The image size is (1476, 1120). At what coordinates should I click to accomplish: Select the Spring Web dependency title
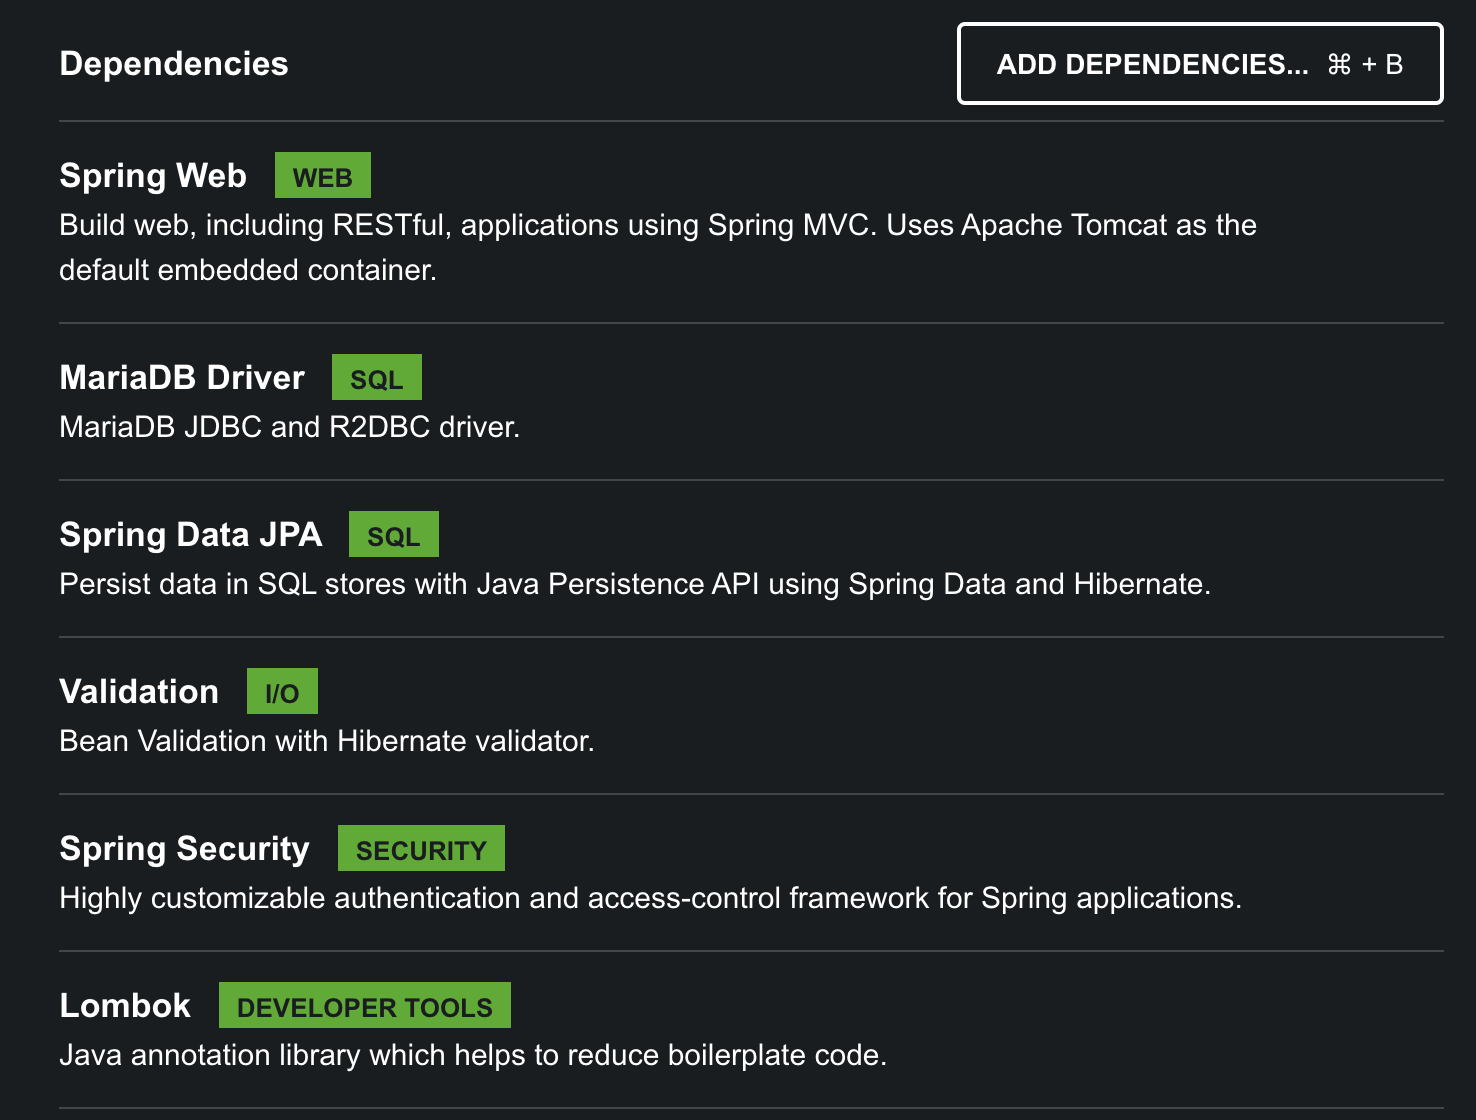point(153,176)
